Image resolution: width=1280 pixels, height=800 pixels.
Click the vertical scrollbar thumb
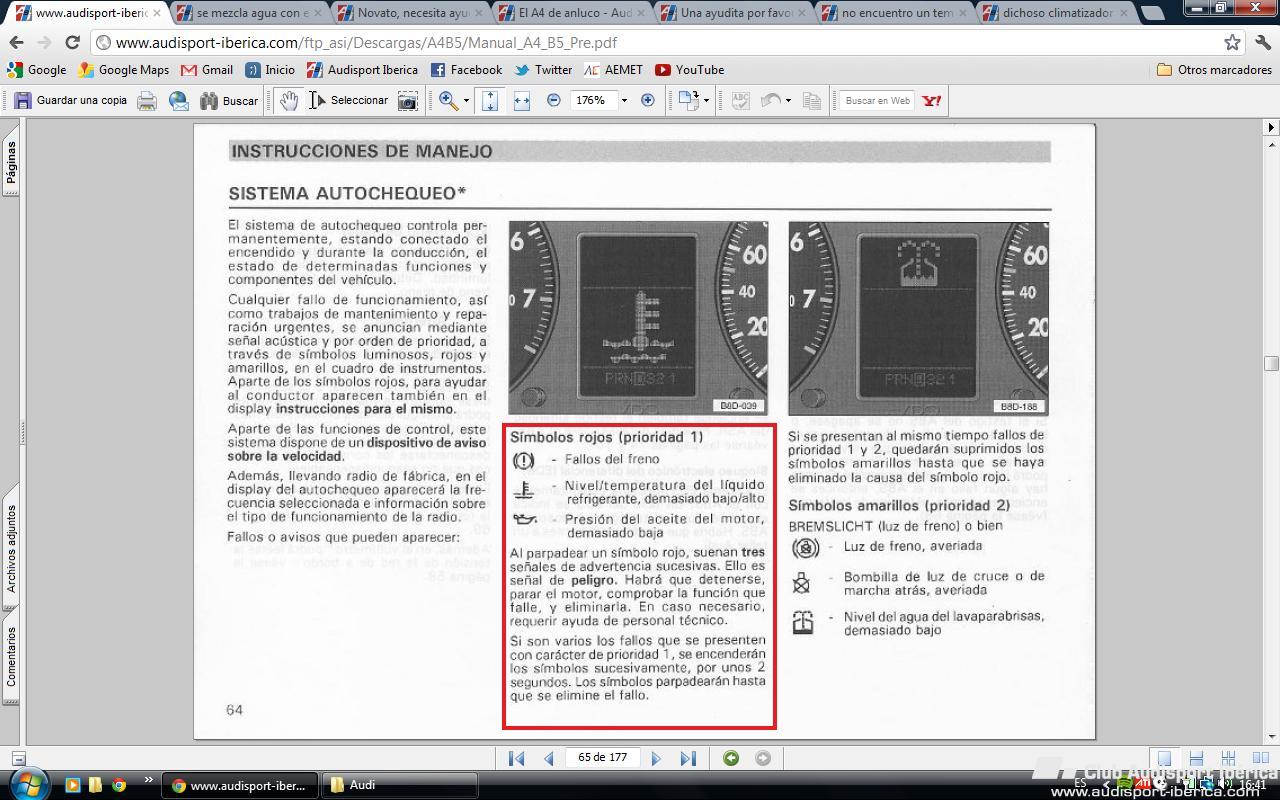pyautogui.click(x=1271, y=363)
